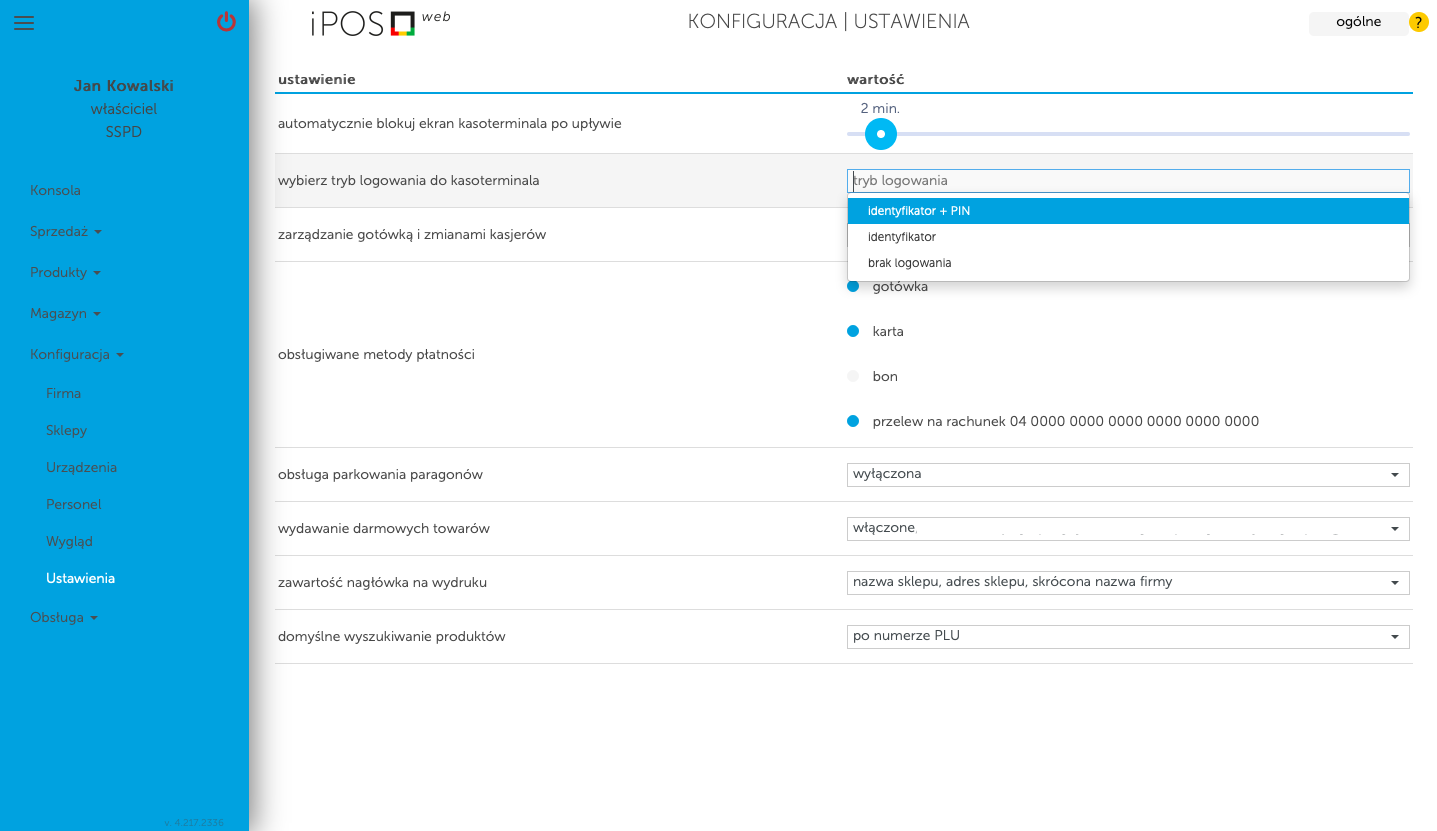The image size is (1437, 831).
Task: Open the Urządzenia section in sidebar
Action: (81, 467)
